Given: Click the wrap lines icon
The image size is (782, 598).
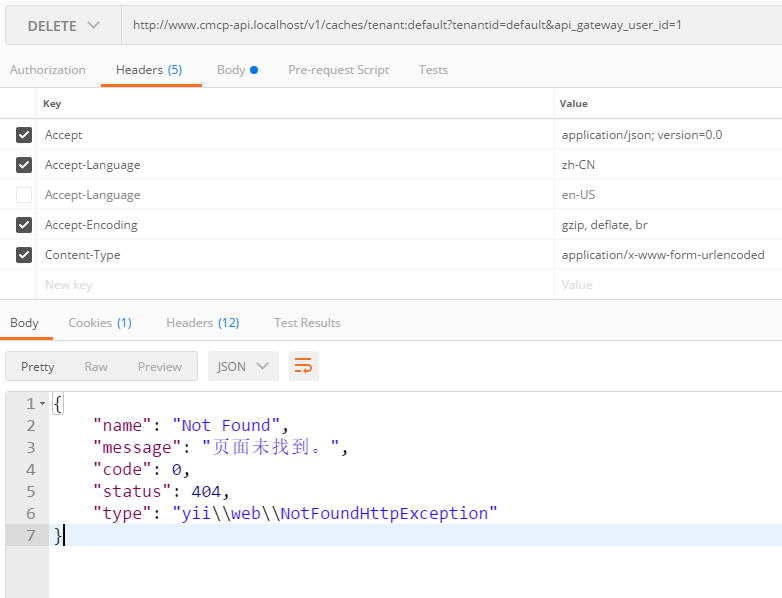Looking at the screenshot, I should point(304,366).
